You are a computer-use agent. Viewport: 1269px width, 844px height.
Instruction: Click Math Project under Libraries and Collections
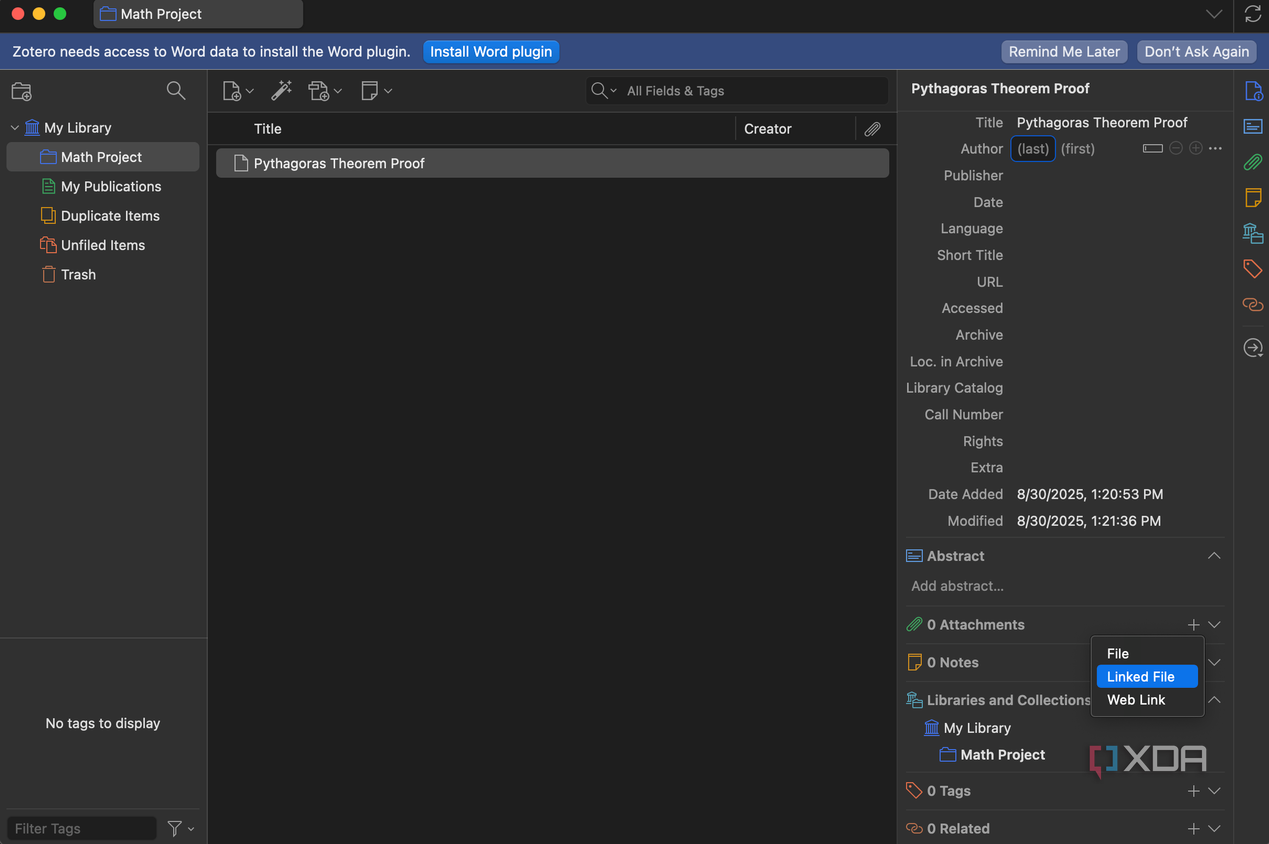pyautogui.click(x=1003, y=755)
